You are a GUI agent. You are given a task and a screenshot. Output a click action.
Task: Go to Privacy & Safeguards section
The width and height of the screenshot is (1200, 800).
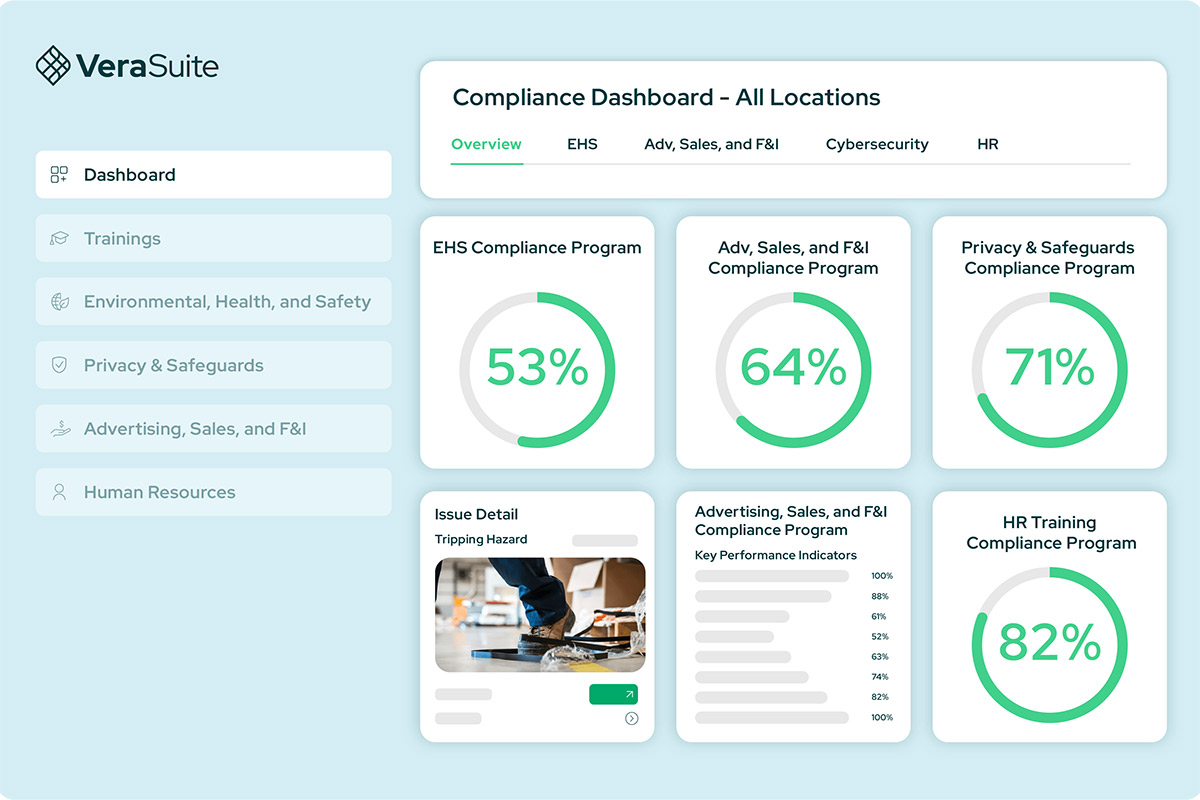tap(213, 365)
